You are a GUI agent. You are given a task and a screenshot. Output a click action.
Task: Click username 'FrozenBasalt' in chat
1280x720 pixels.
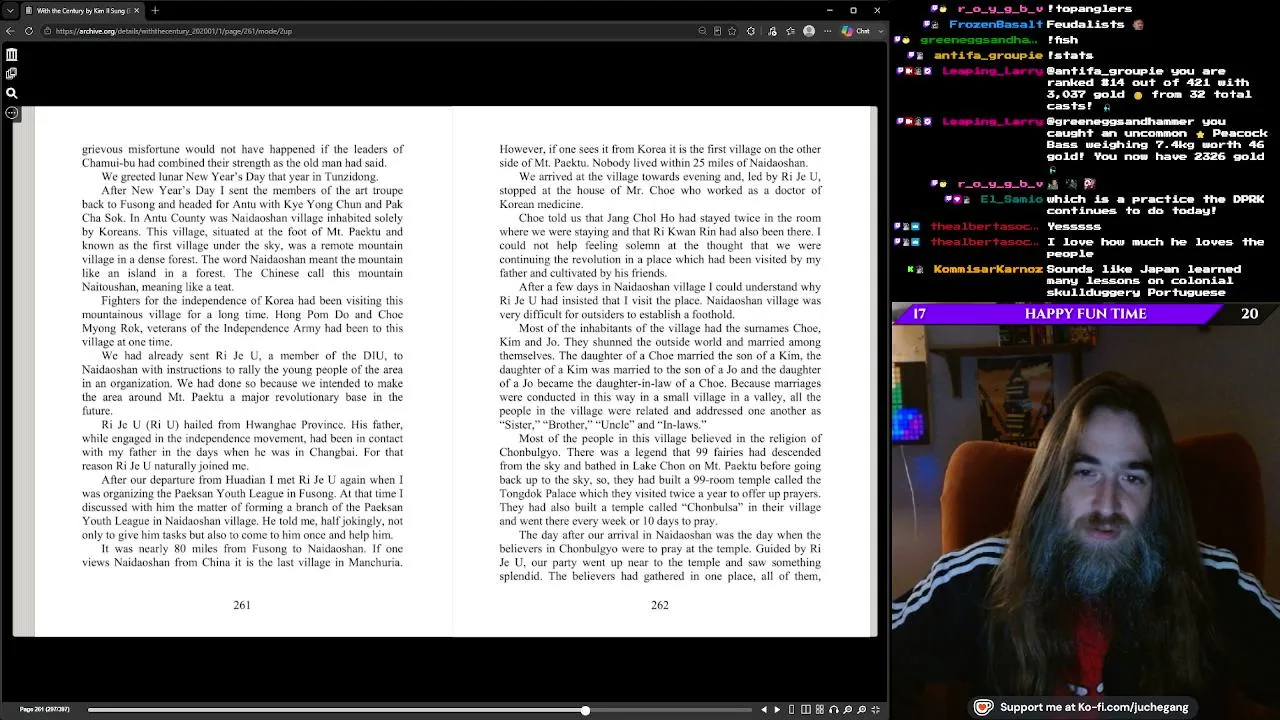[x=995, y=24]
